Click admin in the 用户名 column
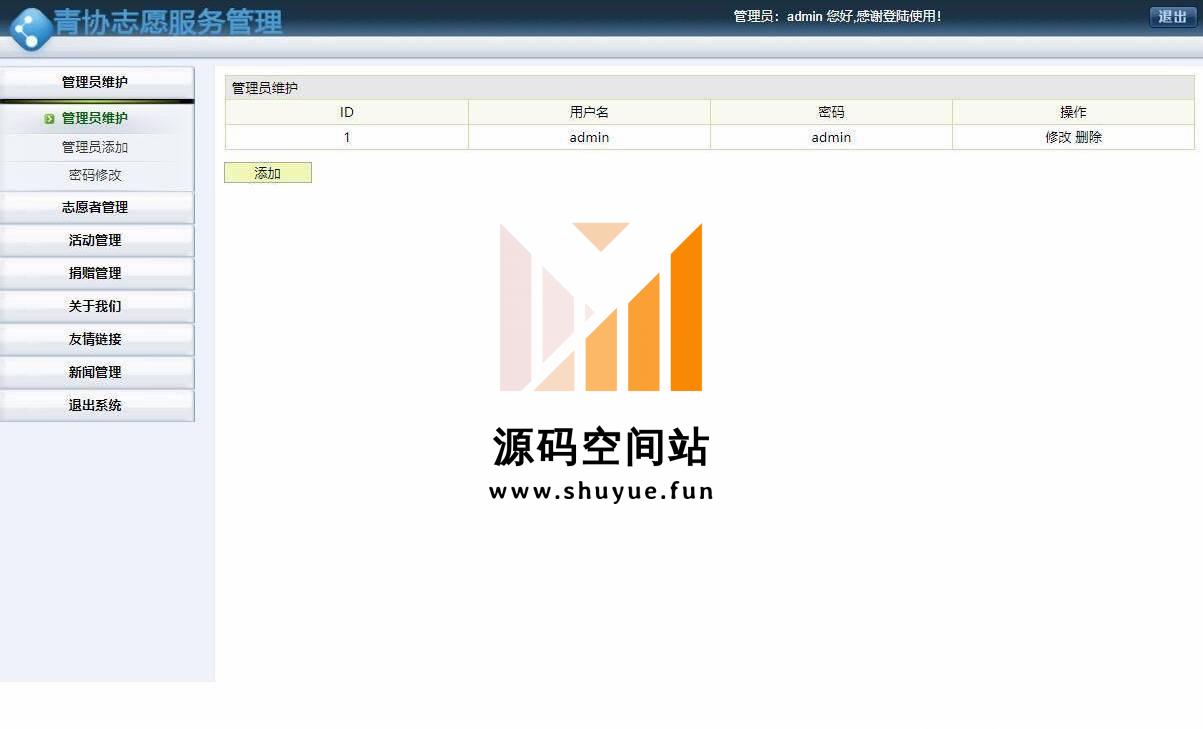Screen dimensions: 1203x729 point(589,137)
